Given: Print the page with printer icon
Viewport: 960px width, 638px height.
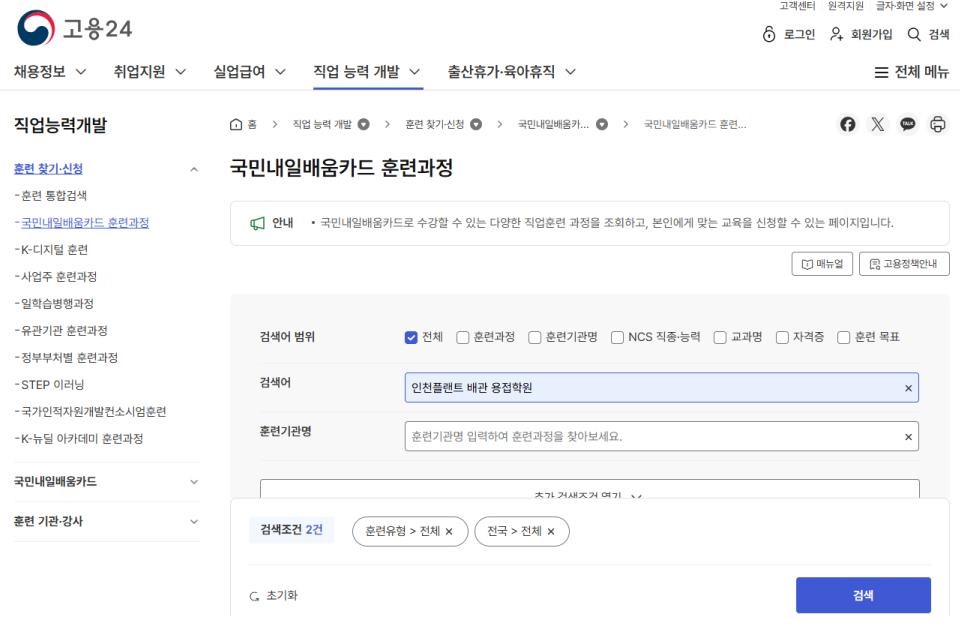Looking at the screenshot, I should click(937, 124).
